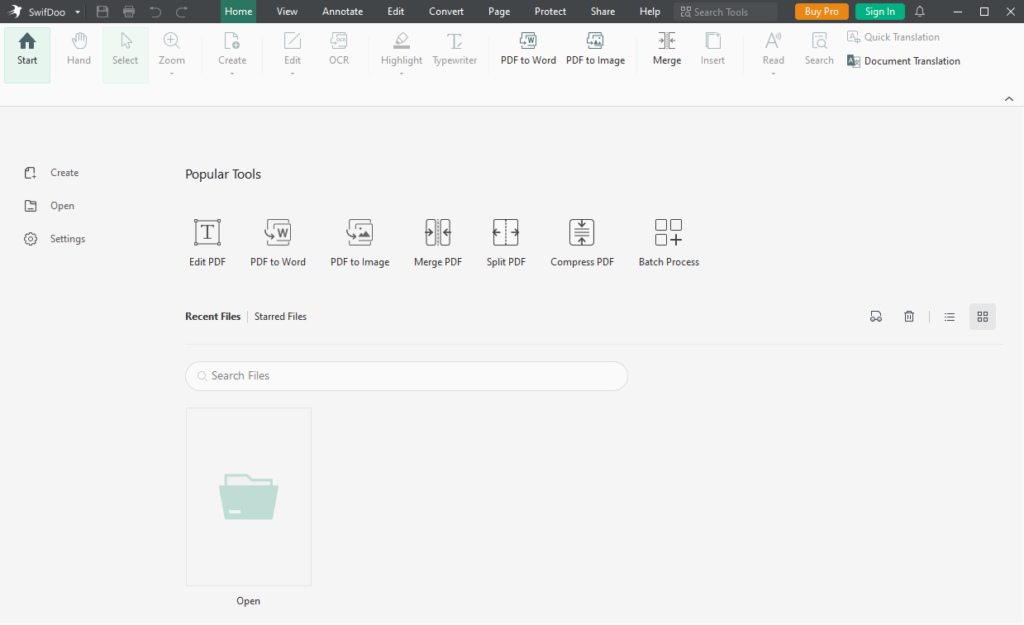The width and height of the screenshot is (1024, 625).
Task: Click the Buy Pro button
Action: [x=821, y=12]
